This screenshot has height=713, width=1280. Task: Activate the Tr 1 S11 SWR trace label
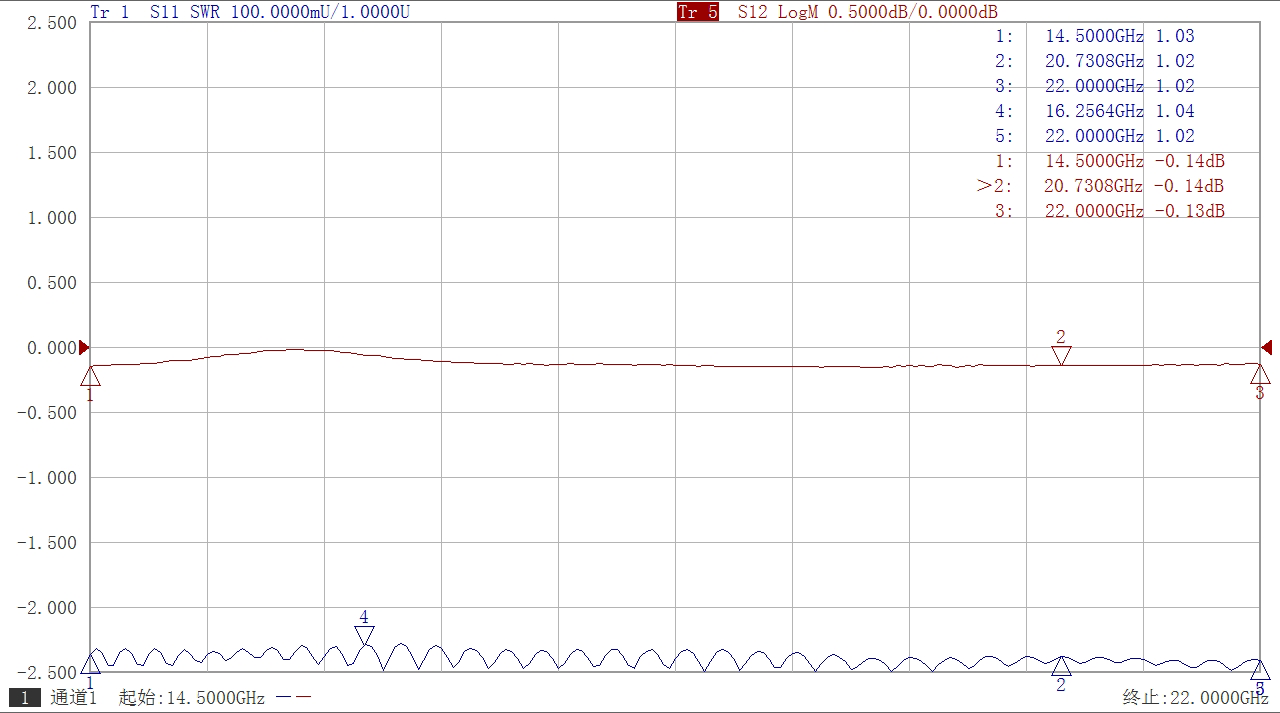pos(249,12)
